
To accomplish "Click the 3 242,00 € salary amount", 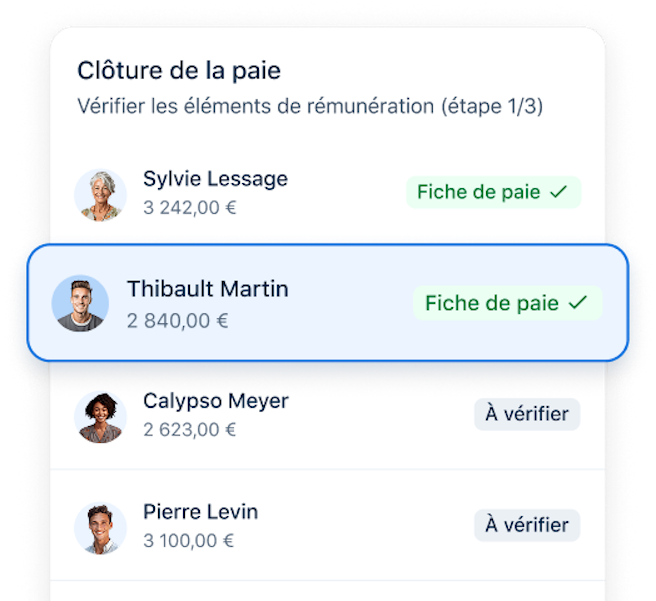I will pyautogui.click(x=190, y=208).
